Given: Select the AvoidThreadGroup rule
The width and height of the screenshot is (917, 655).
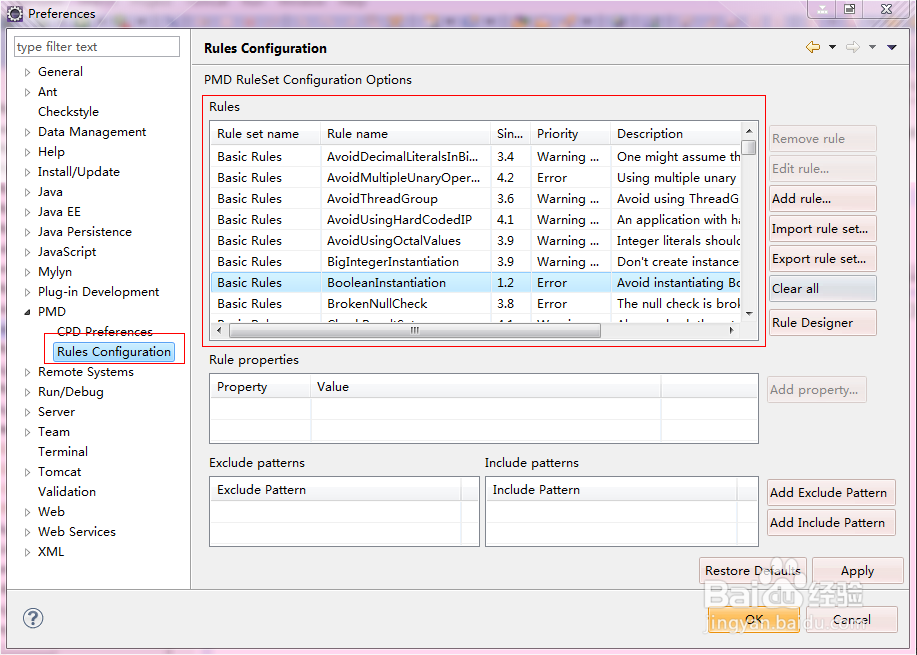Looking at the screenshot, I should (x=475, y=199).
